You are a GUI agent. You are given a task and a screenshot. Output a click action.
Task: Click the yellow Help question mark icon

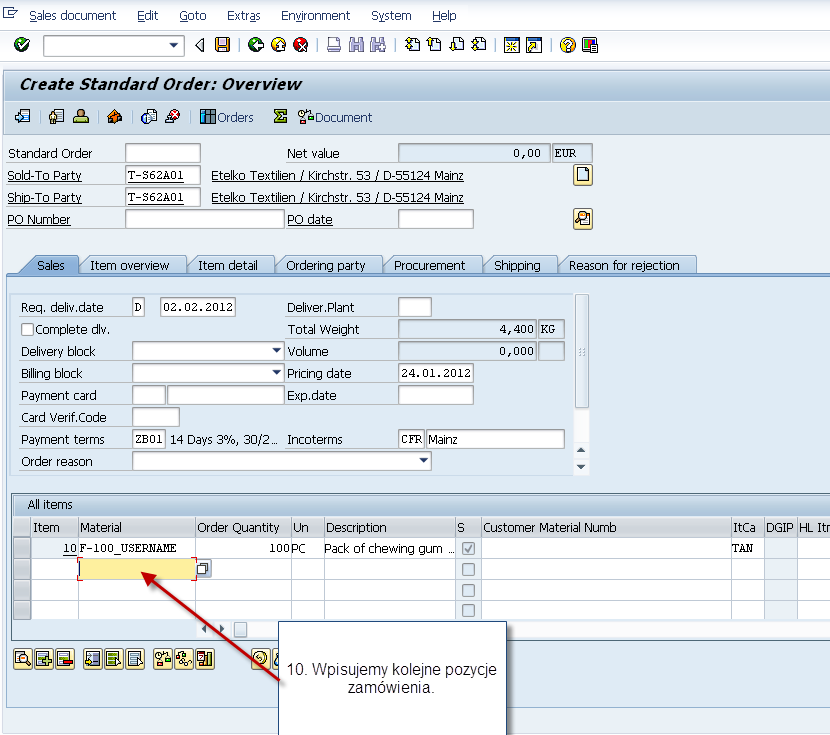pos(567,46)
